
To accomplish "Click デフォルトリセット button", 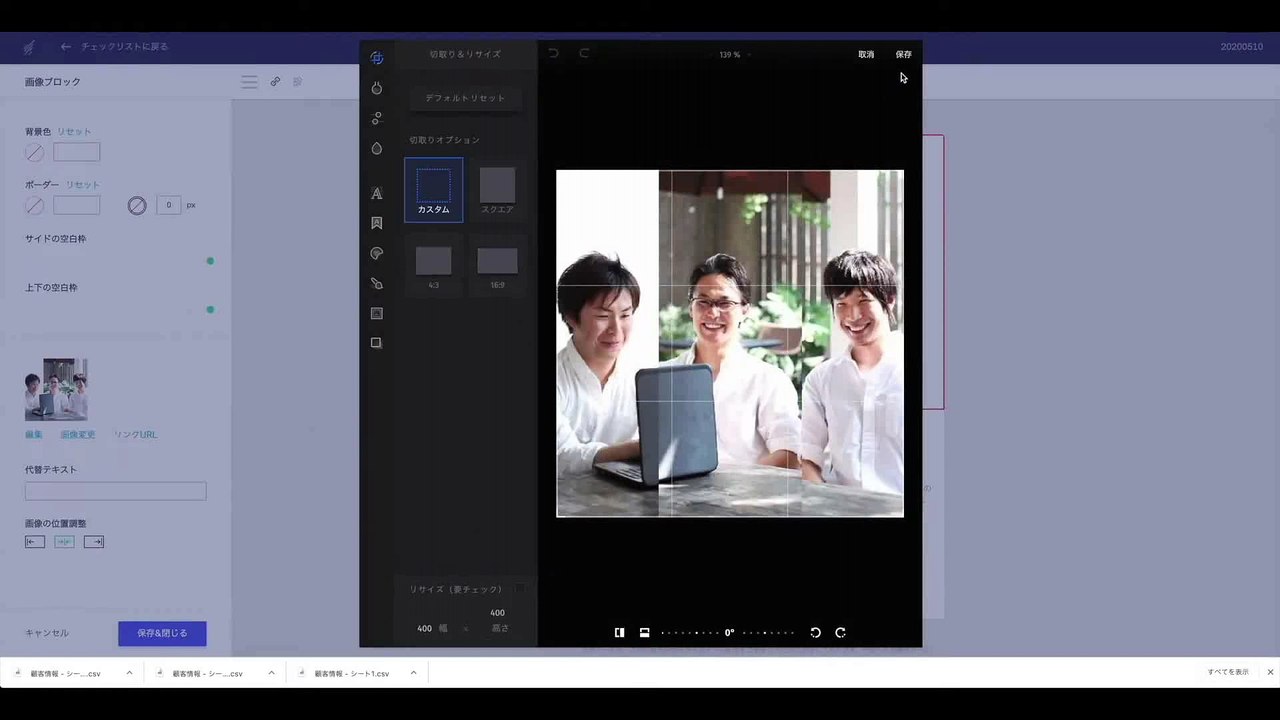I will [465, 98].
